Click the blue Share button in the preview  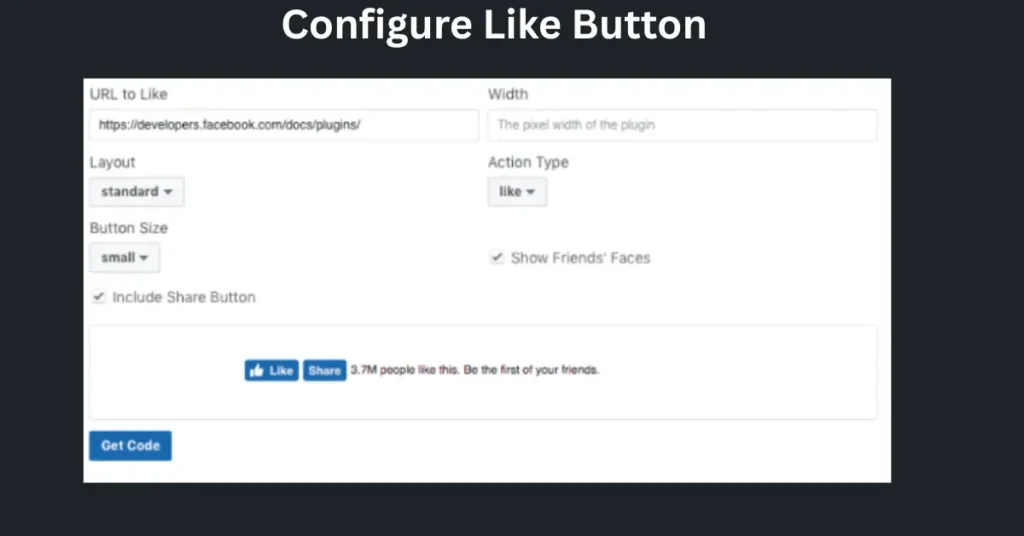tap(325, 371)
